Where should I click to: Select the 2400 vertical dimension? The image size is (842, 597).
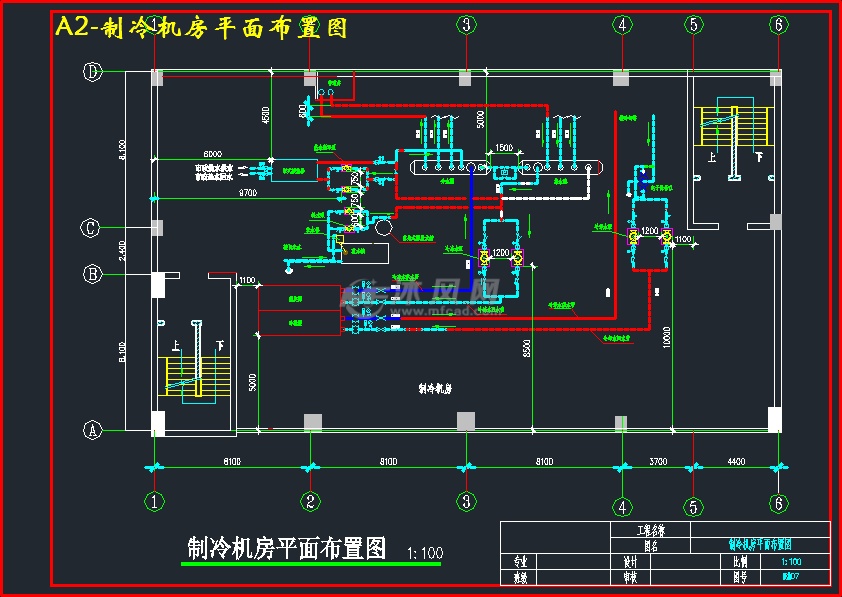(x=122, y=251)
